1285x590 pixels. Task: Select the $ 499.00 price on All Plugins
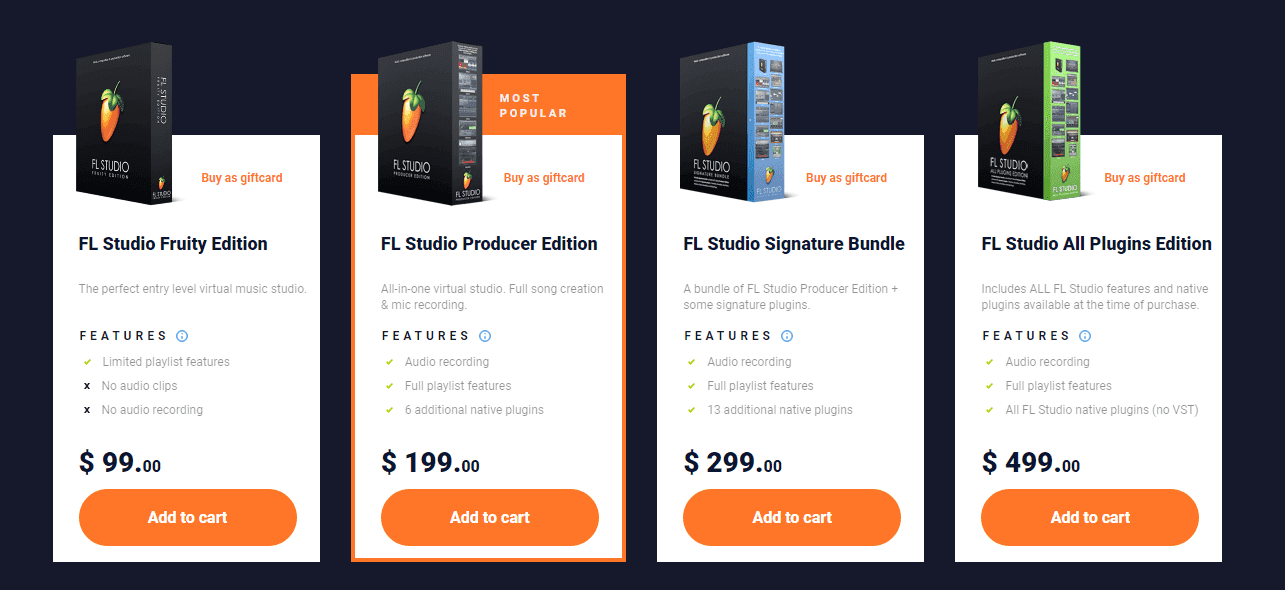pos(1031,463)
